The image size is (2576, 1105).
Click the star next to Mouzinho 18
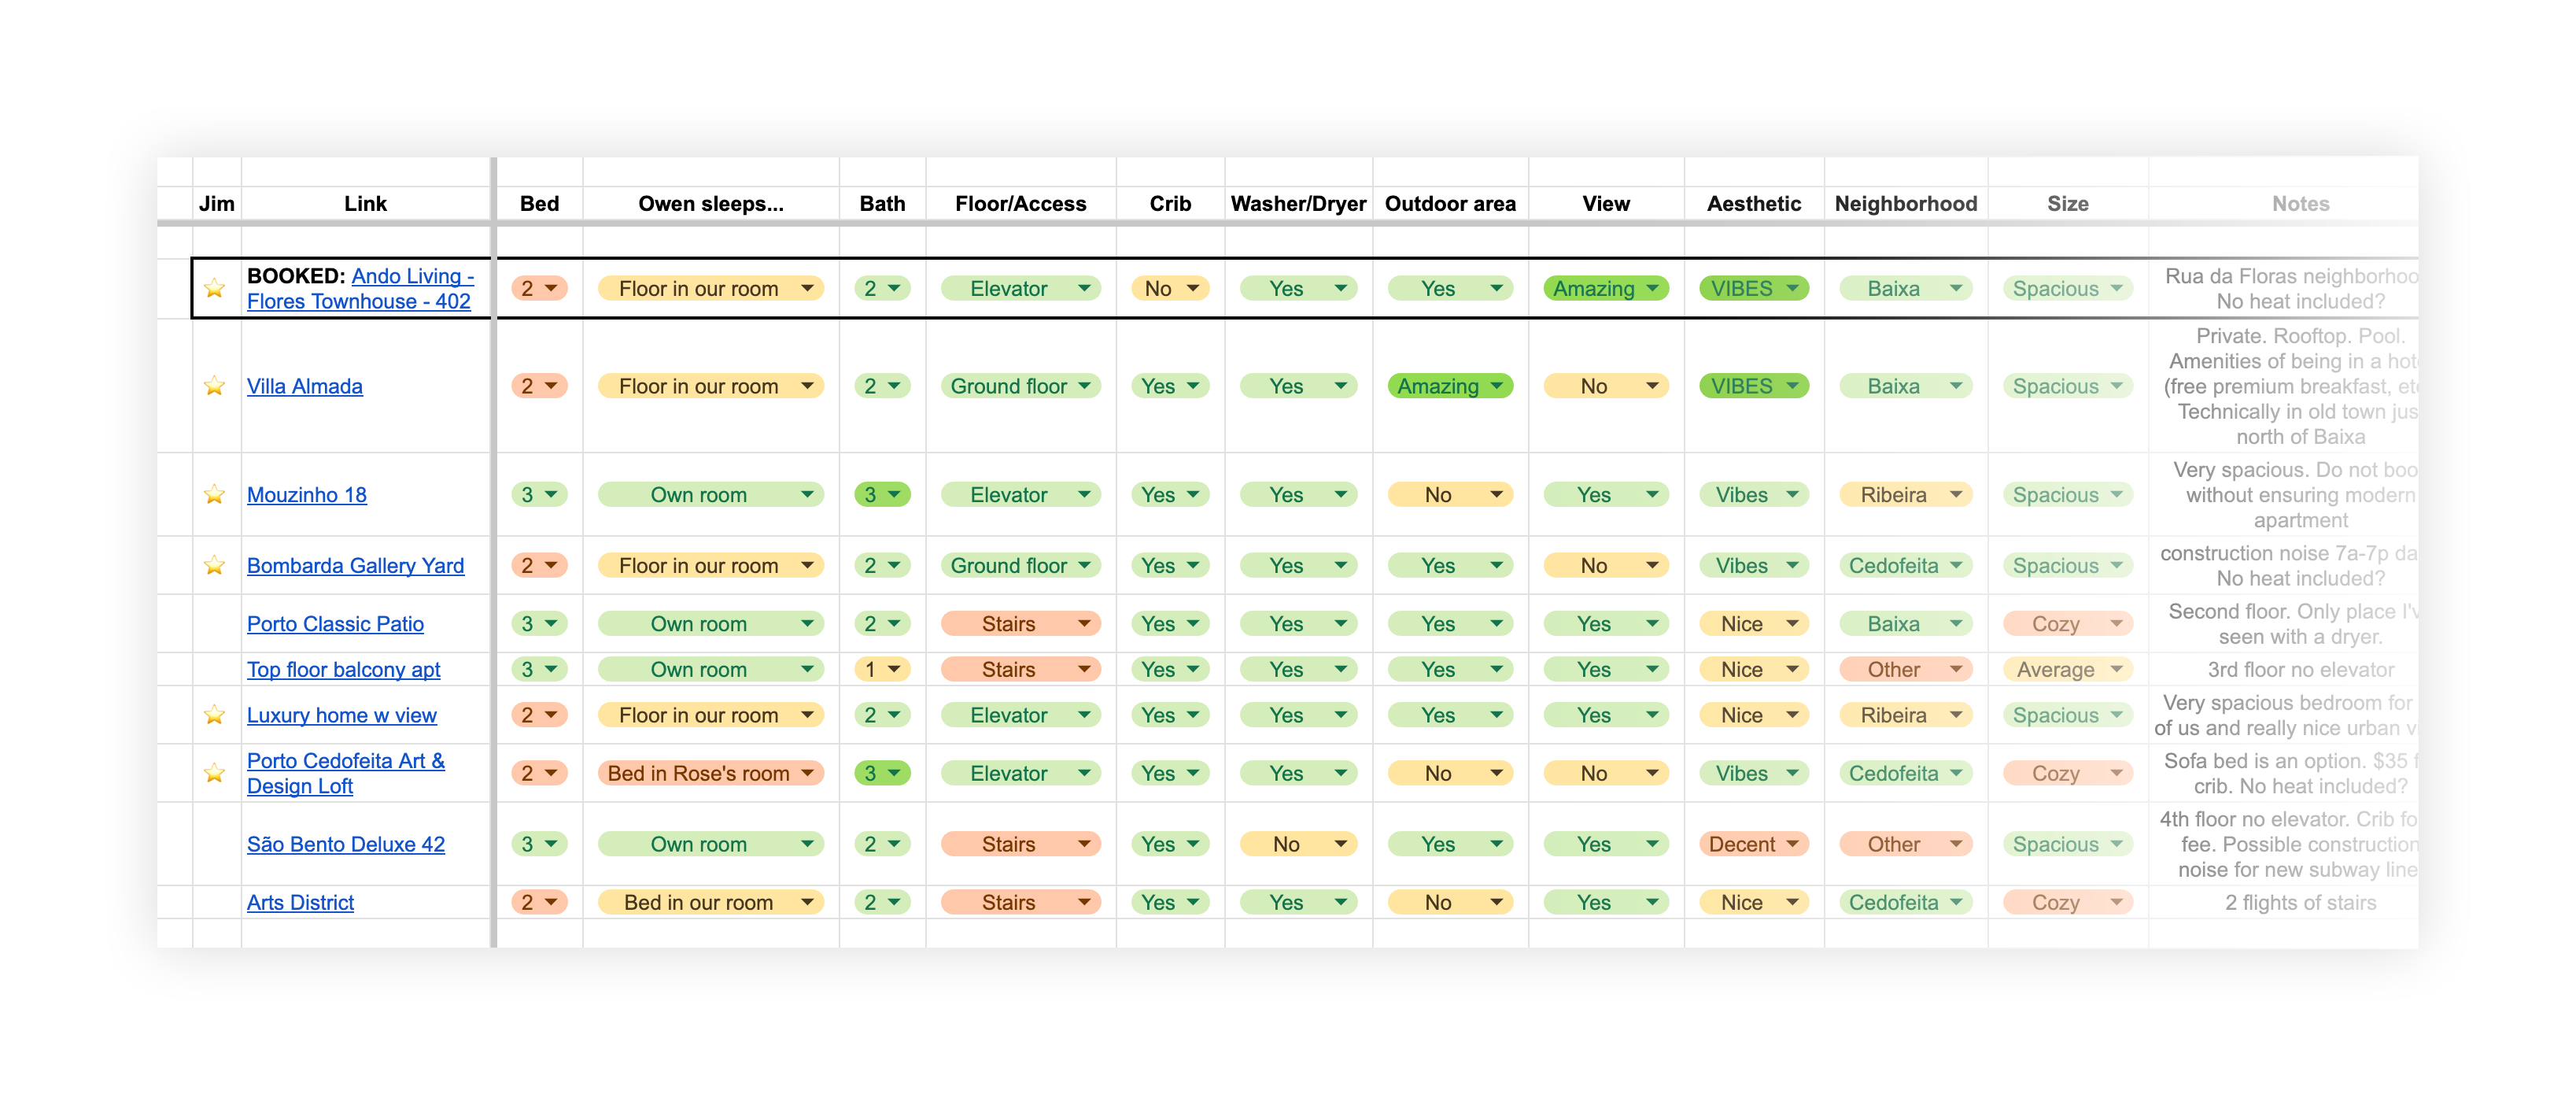[215, 494]
